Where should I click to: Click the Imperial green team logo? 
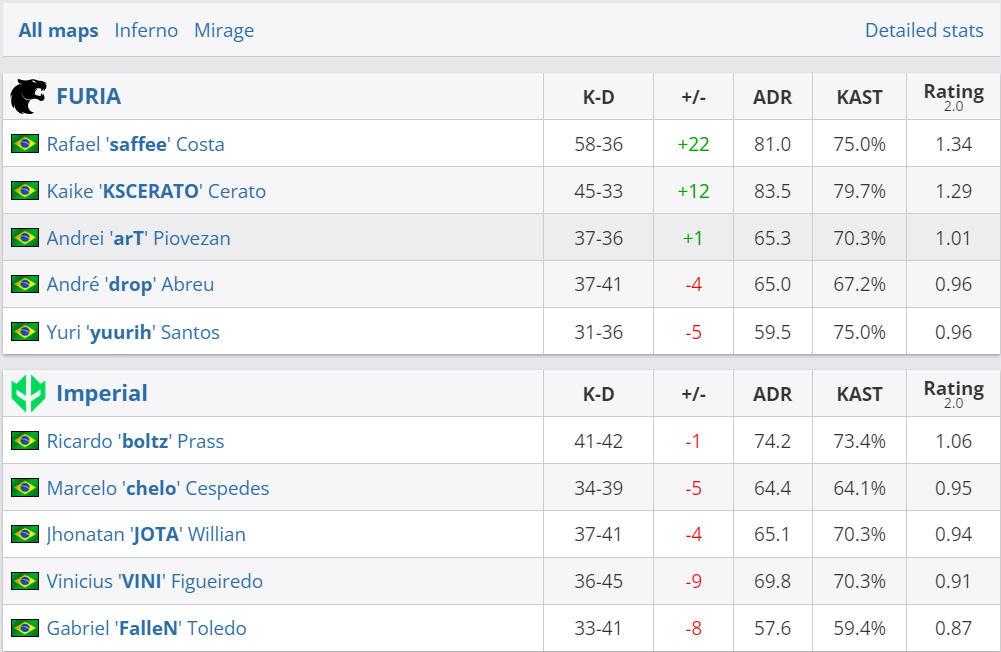[x=28, y=394]
